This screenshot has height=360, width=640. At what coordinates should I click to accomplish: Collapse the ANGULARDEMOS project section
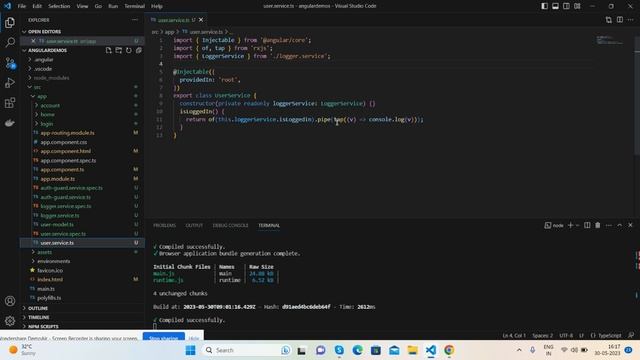click(x=47, y=50)
